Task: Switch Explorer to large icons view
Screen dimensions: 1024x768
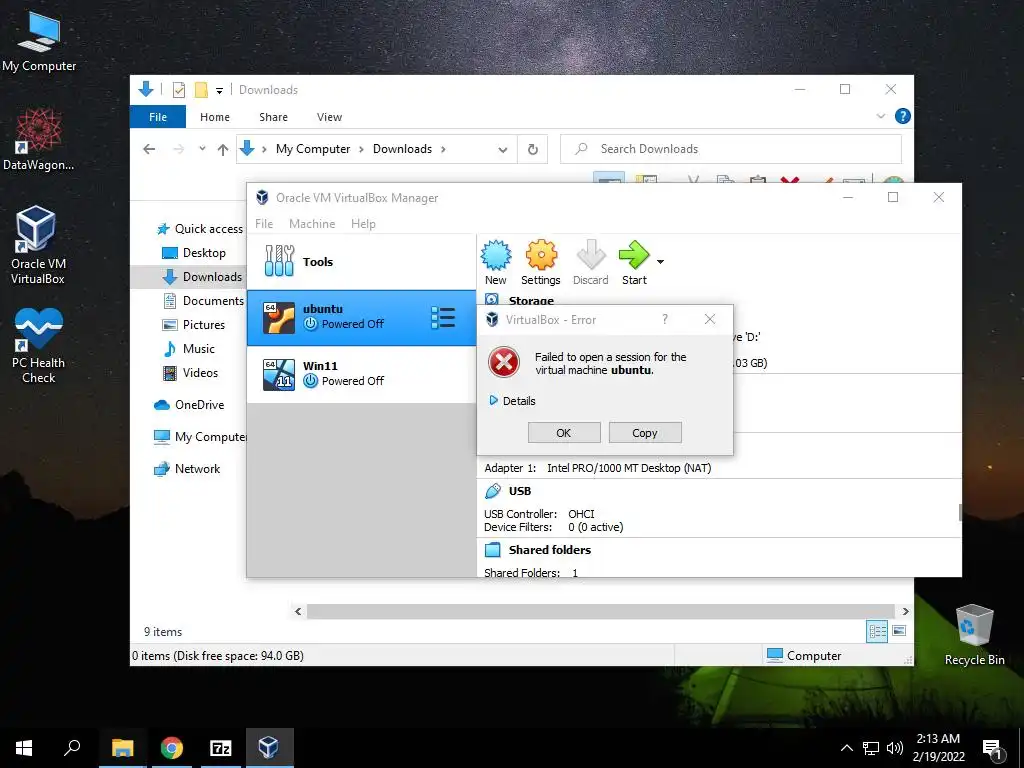Action: click(x=899, y=631)
